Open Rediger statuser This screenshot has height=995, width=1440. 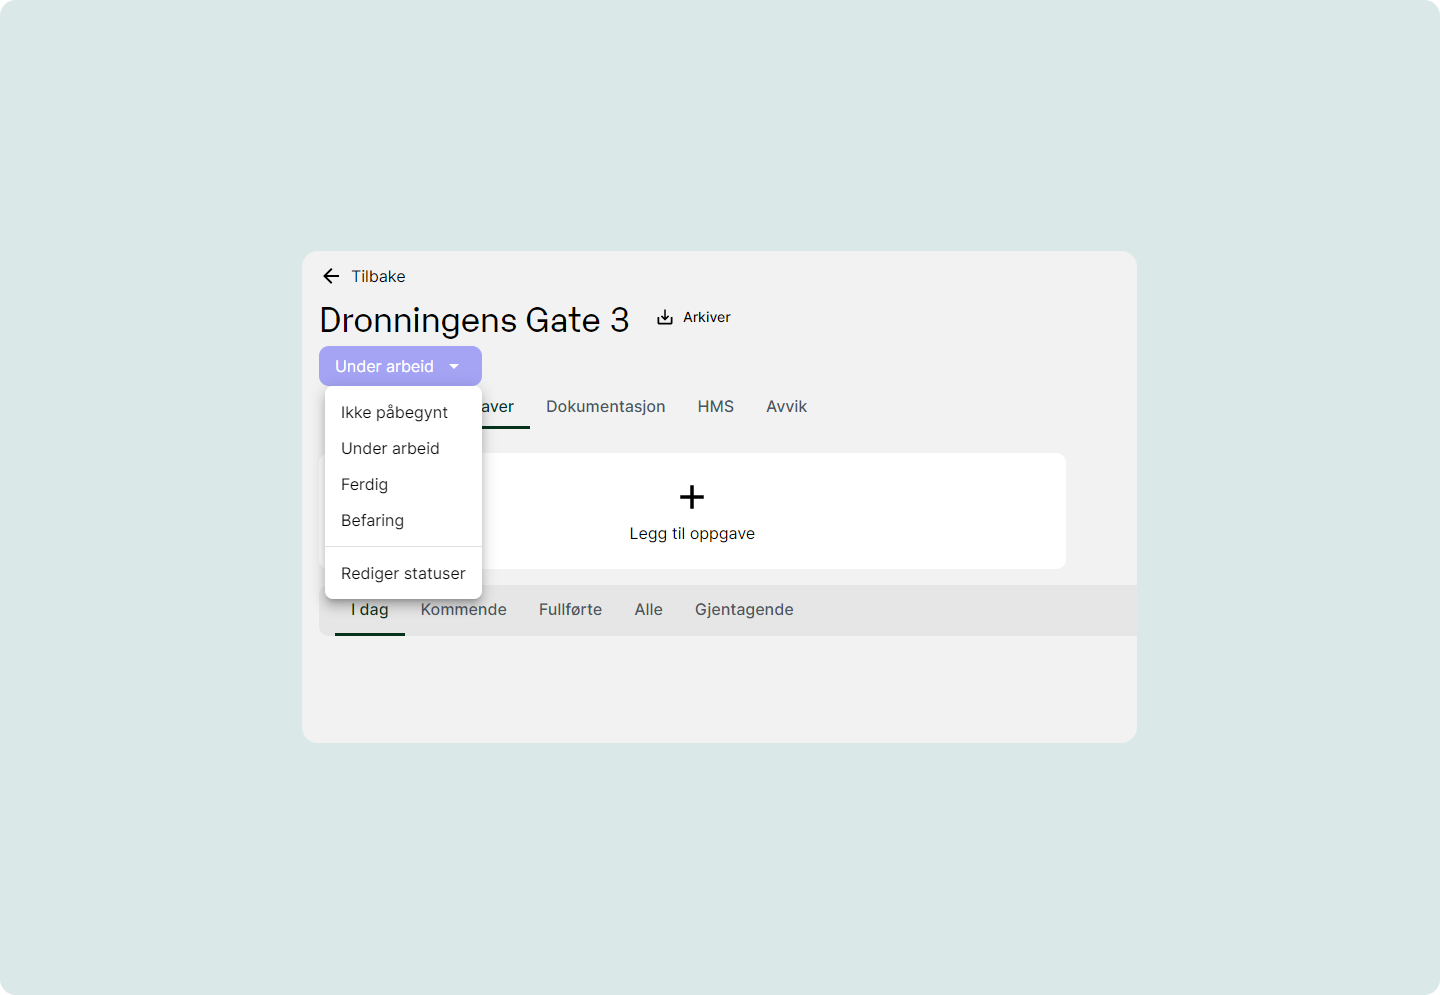click(x=403, y=573)
